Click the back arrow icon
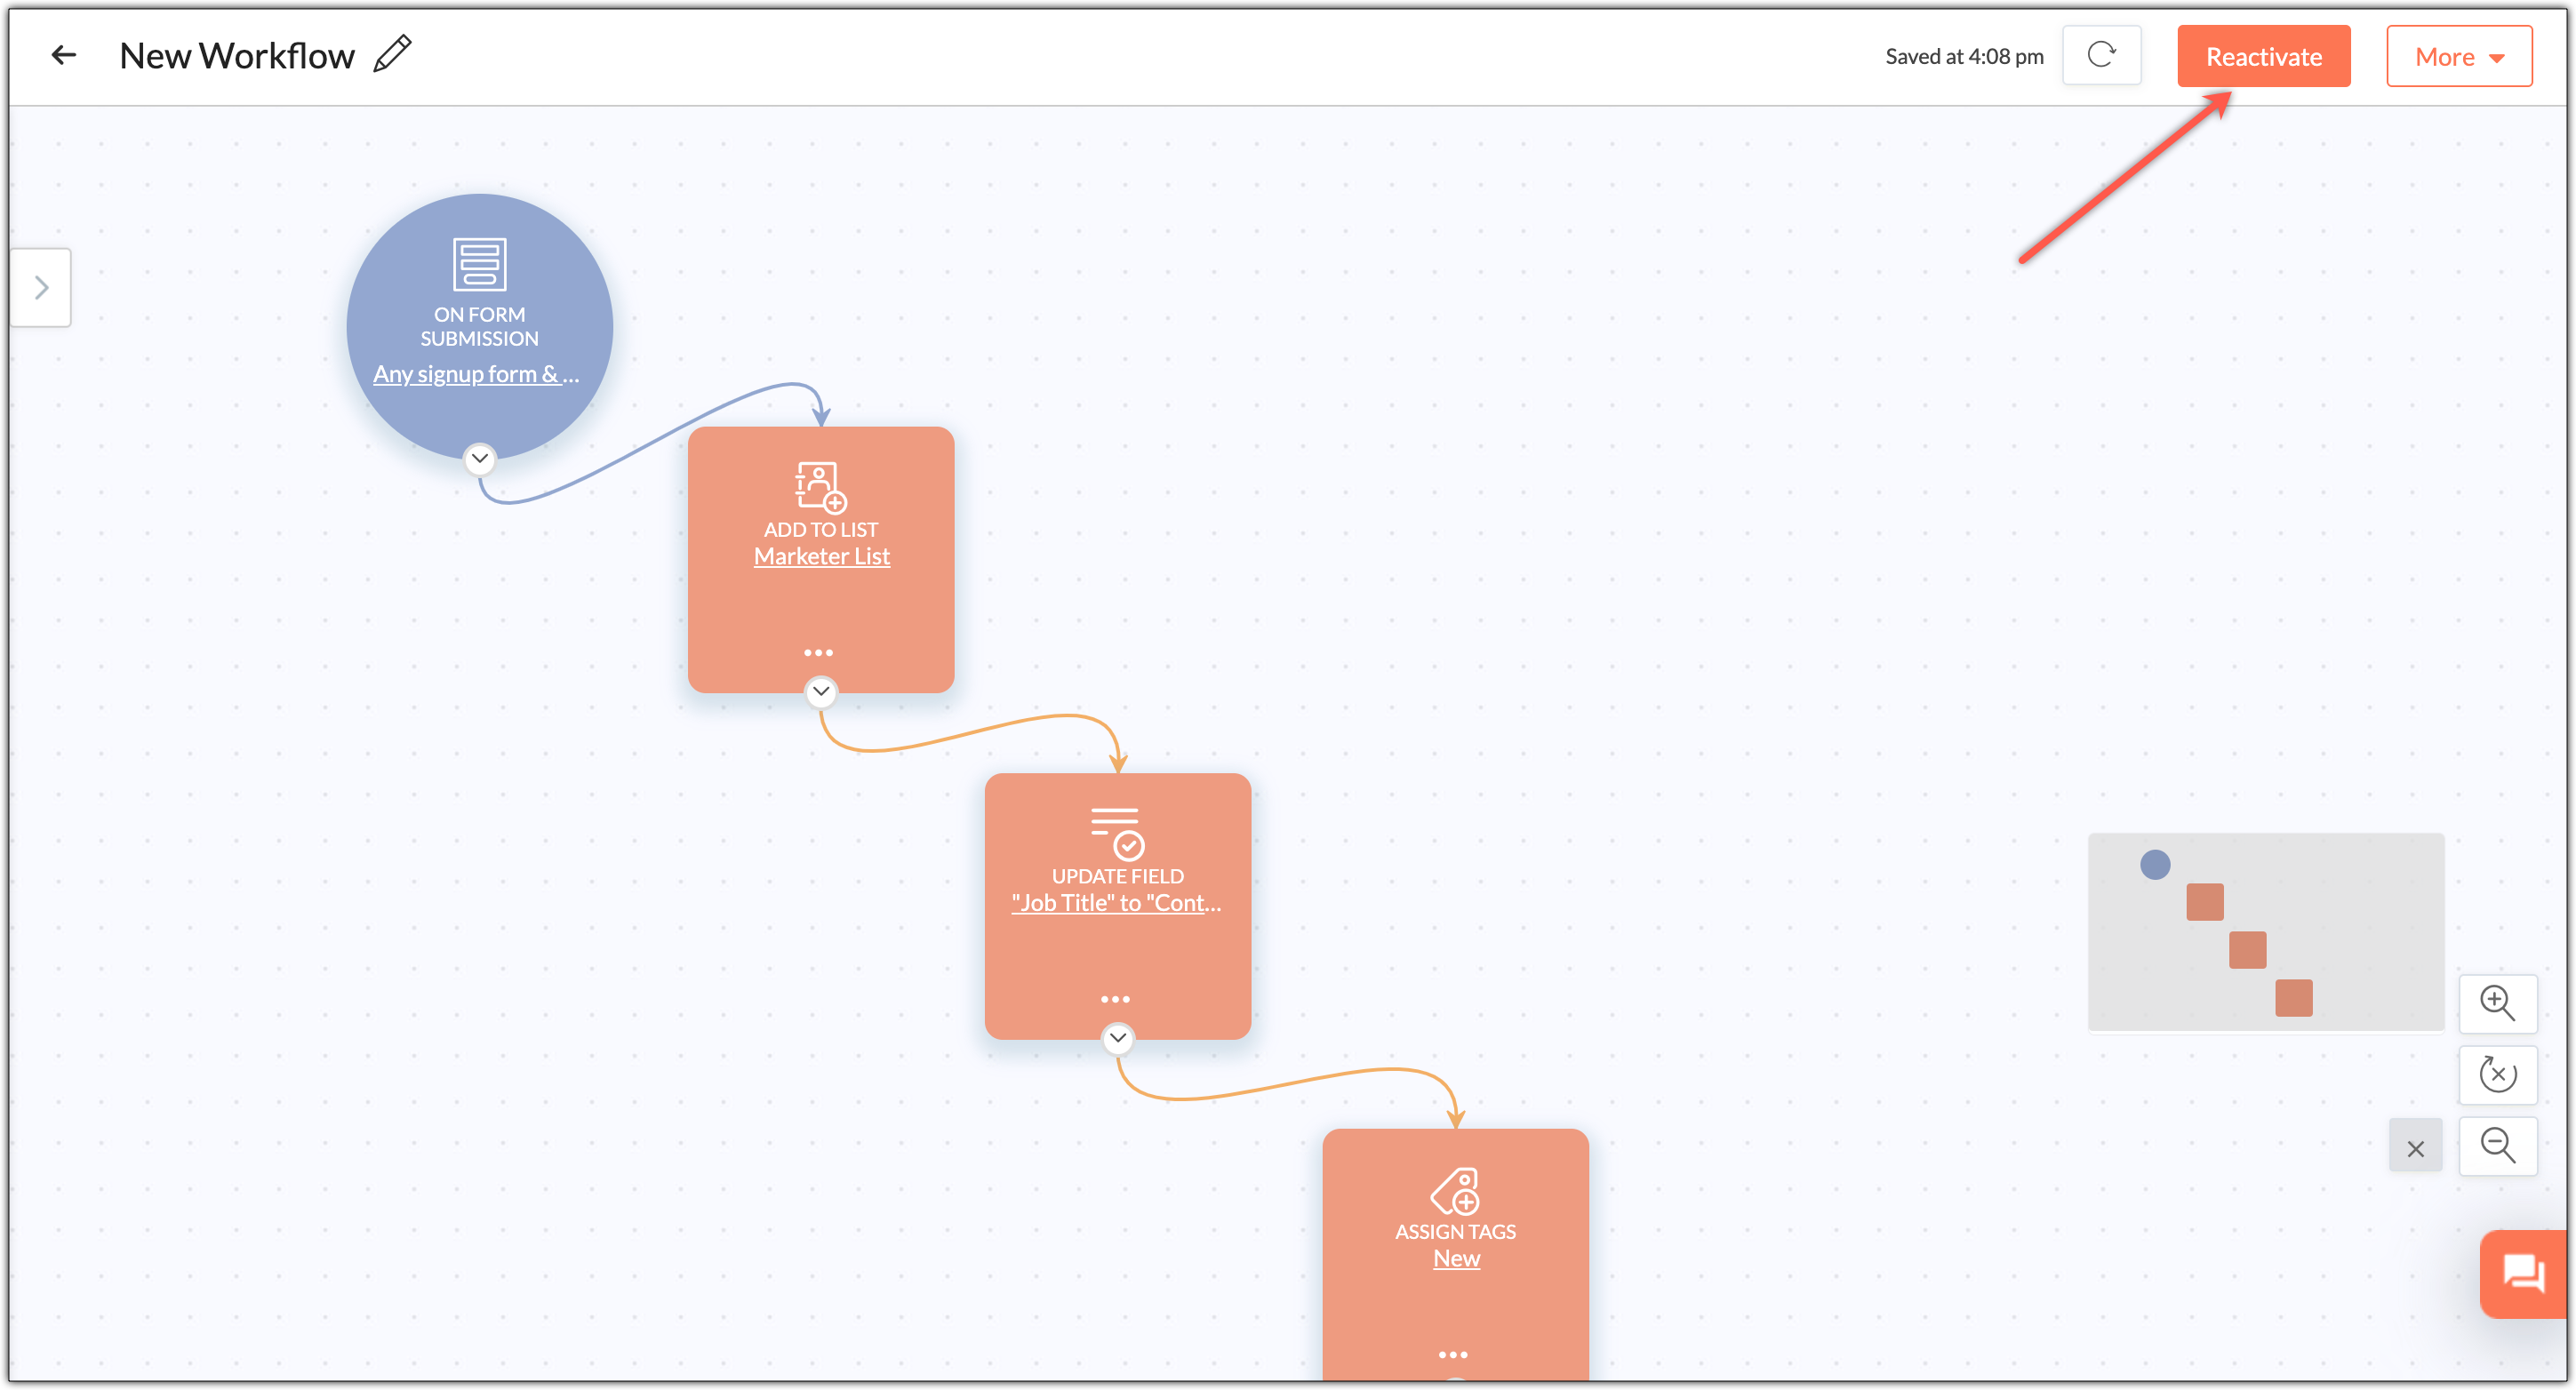Viewport: 2576px width, 1390px height. pyautogui.click(x=64, y=56)
